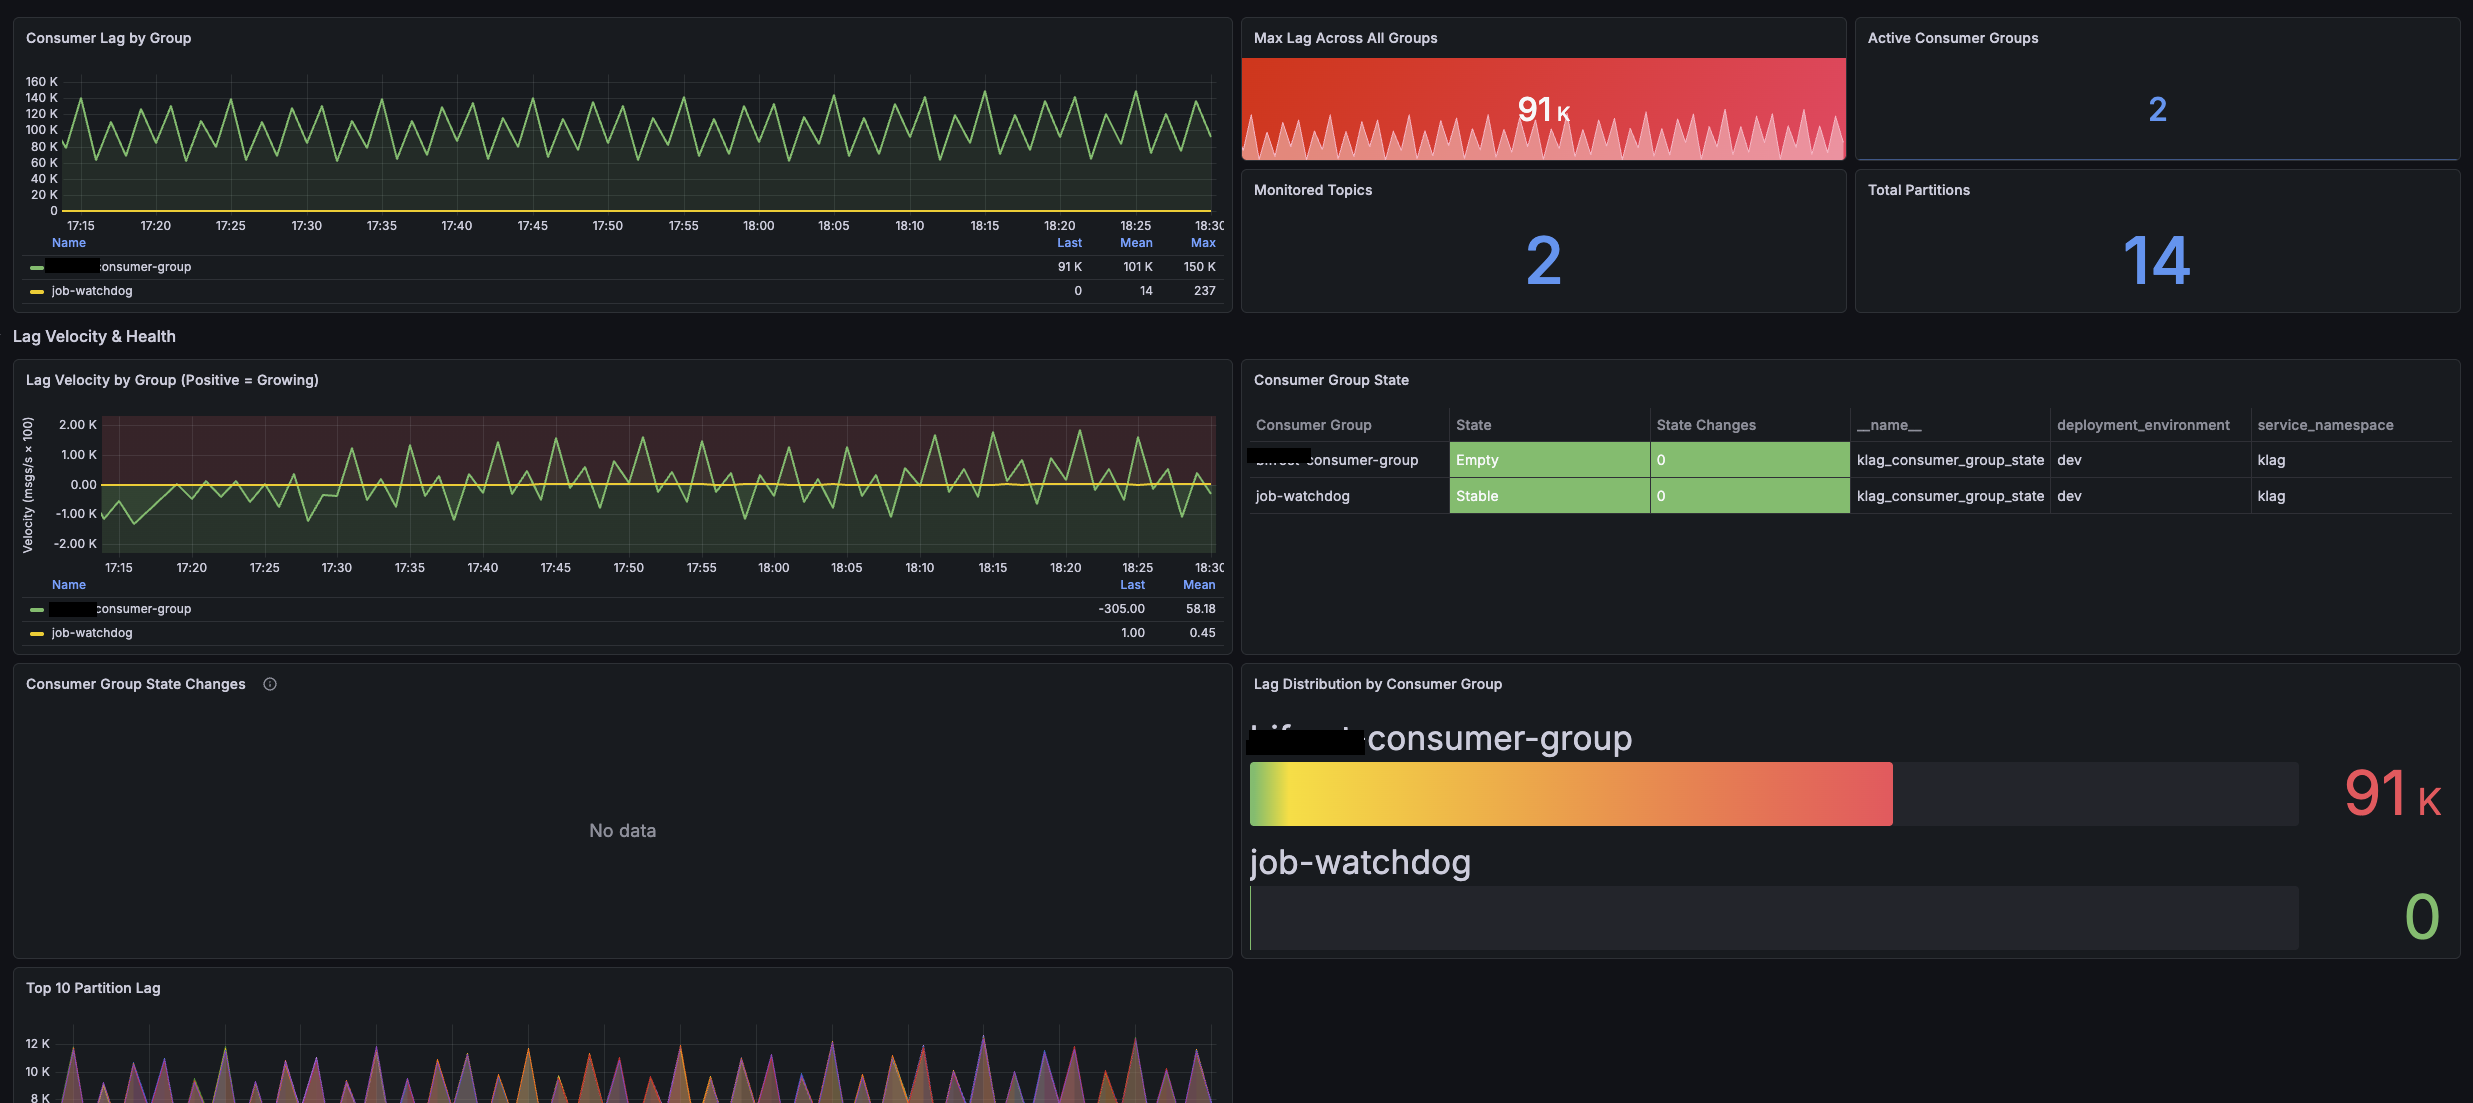Image resolution: width=2473 pixels, height=1103 pixels.
Task: Sort Lag Velocity legend by Mean
Action: (1199, 585)
